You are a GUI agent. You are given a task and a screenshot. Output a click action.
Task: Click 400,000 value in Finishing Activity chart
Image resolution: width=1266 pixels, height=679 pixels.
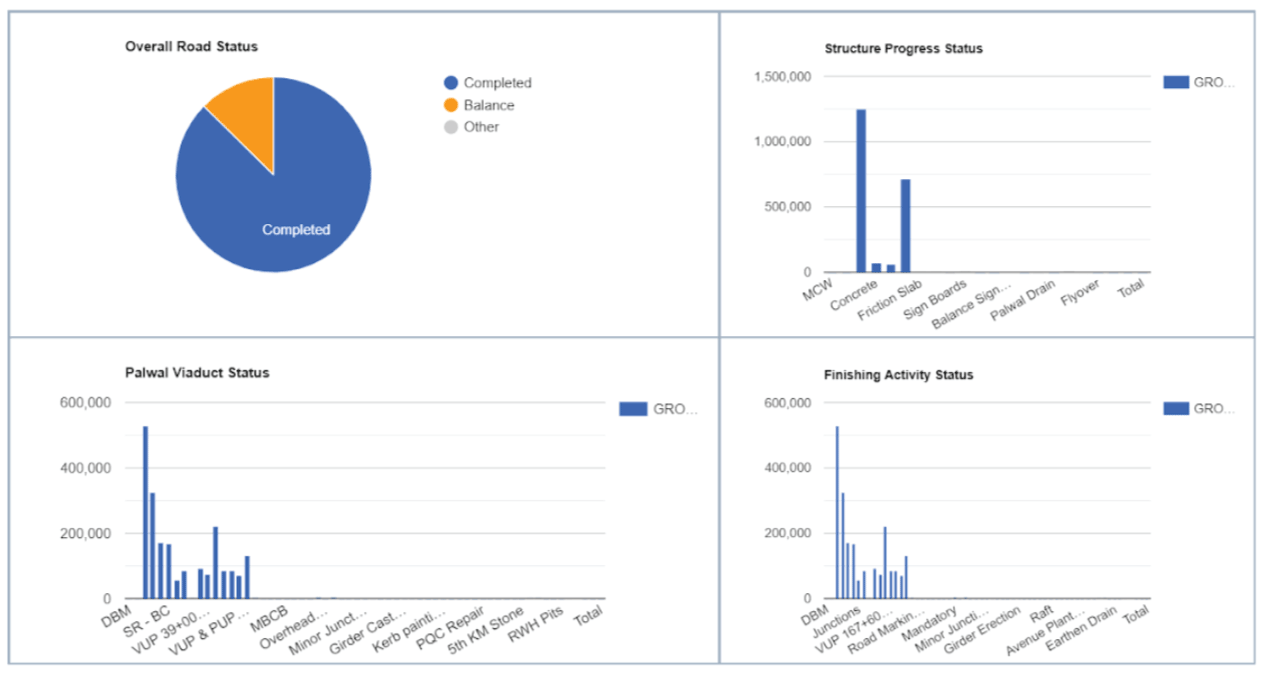(x=788, y=468)
